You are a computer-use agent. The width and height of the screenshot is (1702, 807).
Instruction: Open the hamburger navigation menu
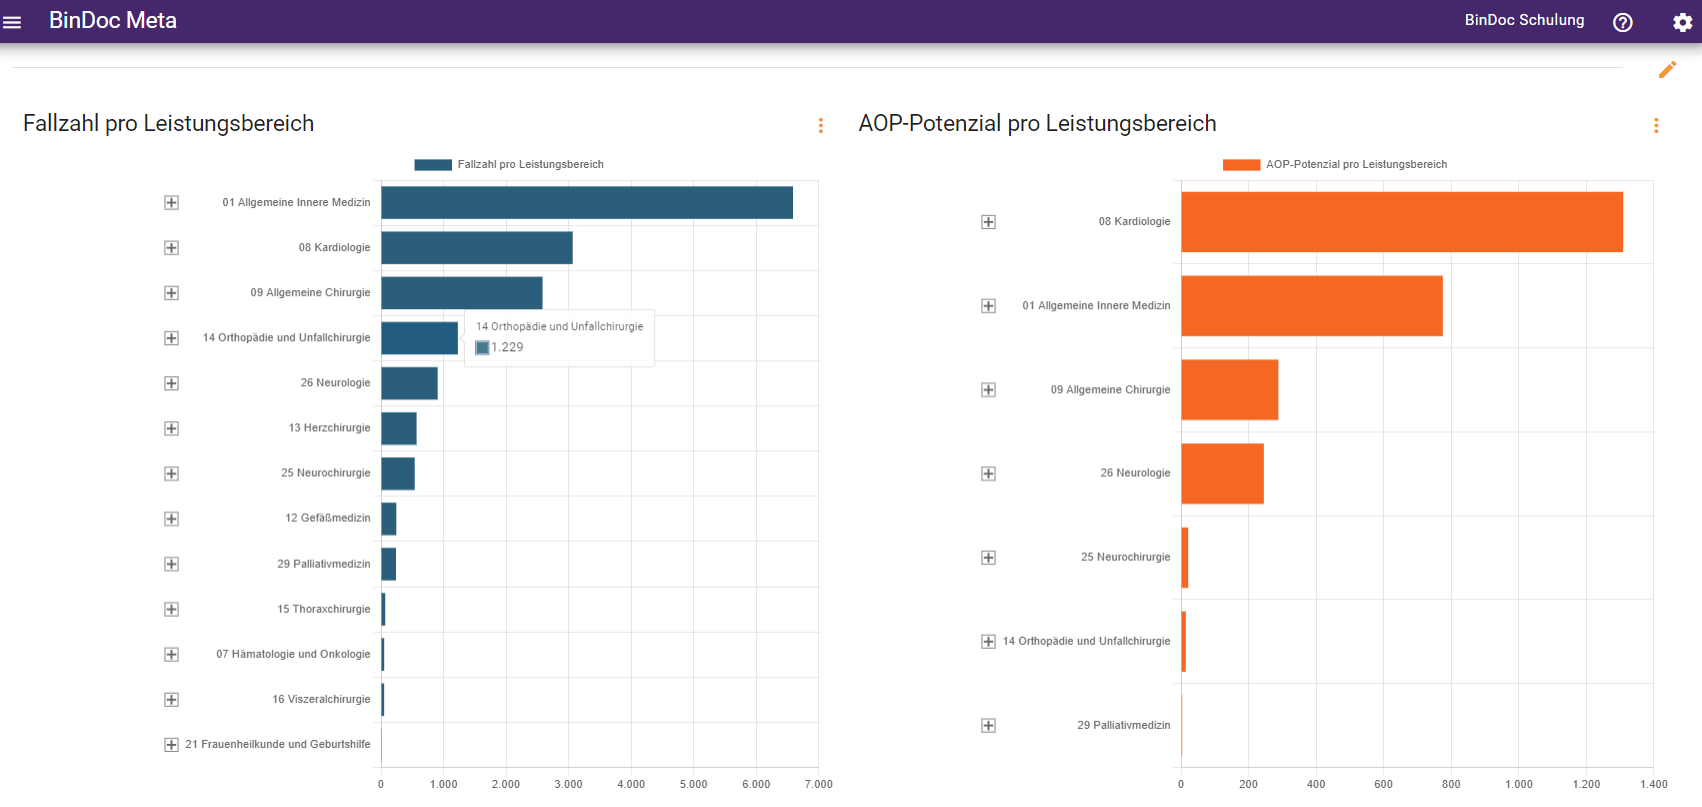tap(12, 22)
